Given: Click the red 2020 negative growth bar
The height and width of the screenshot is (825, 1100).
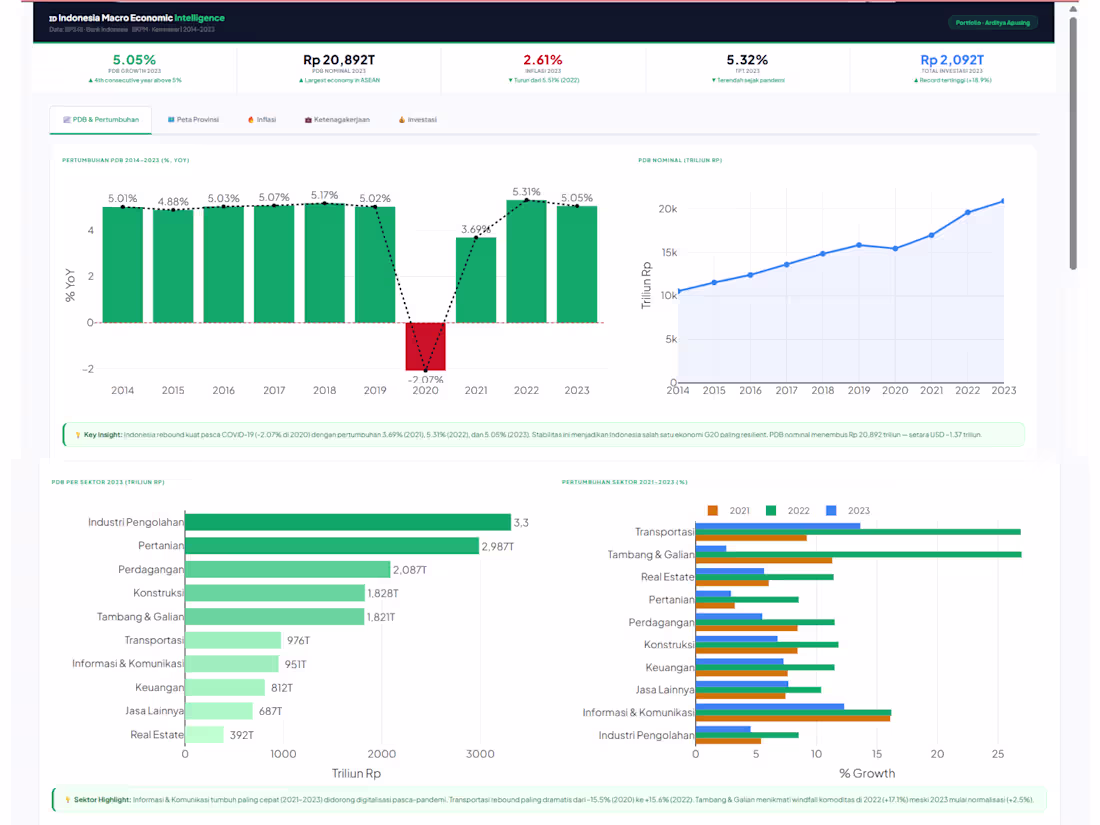Looking at the screenshot, I should tap(425, 347).
